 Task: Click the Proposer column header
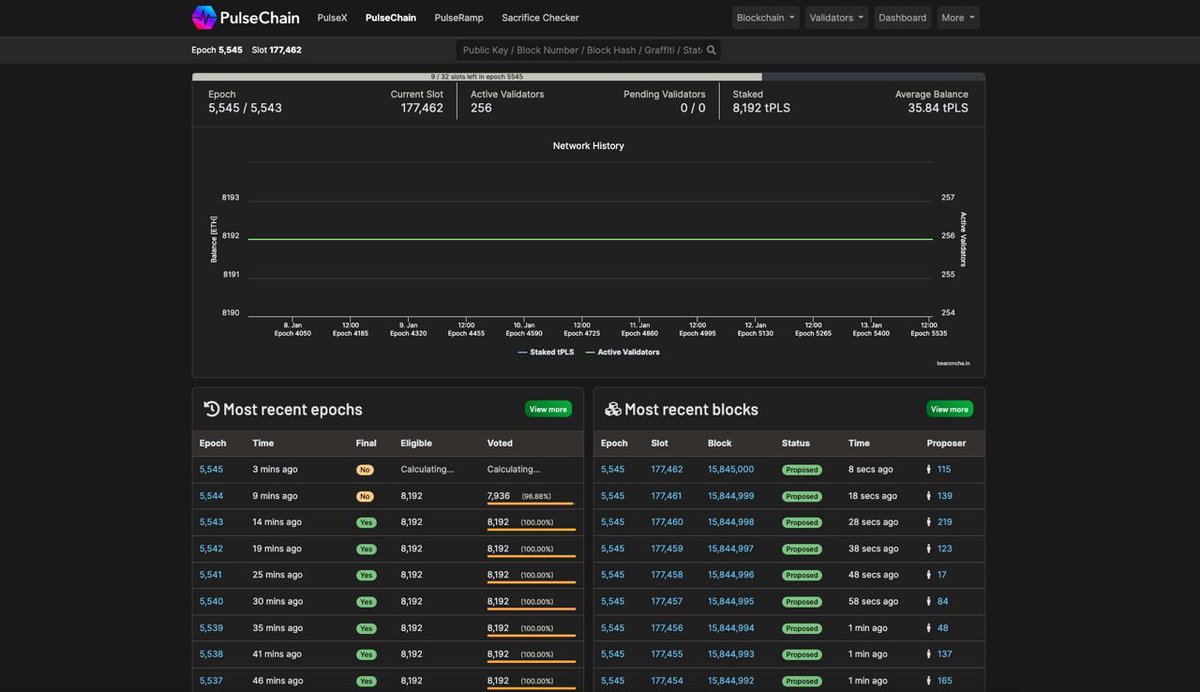[946, 443]
